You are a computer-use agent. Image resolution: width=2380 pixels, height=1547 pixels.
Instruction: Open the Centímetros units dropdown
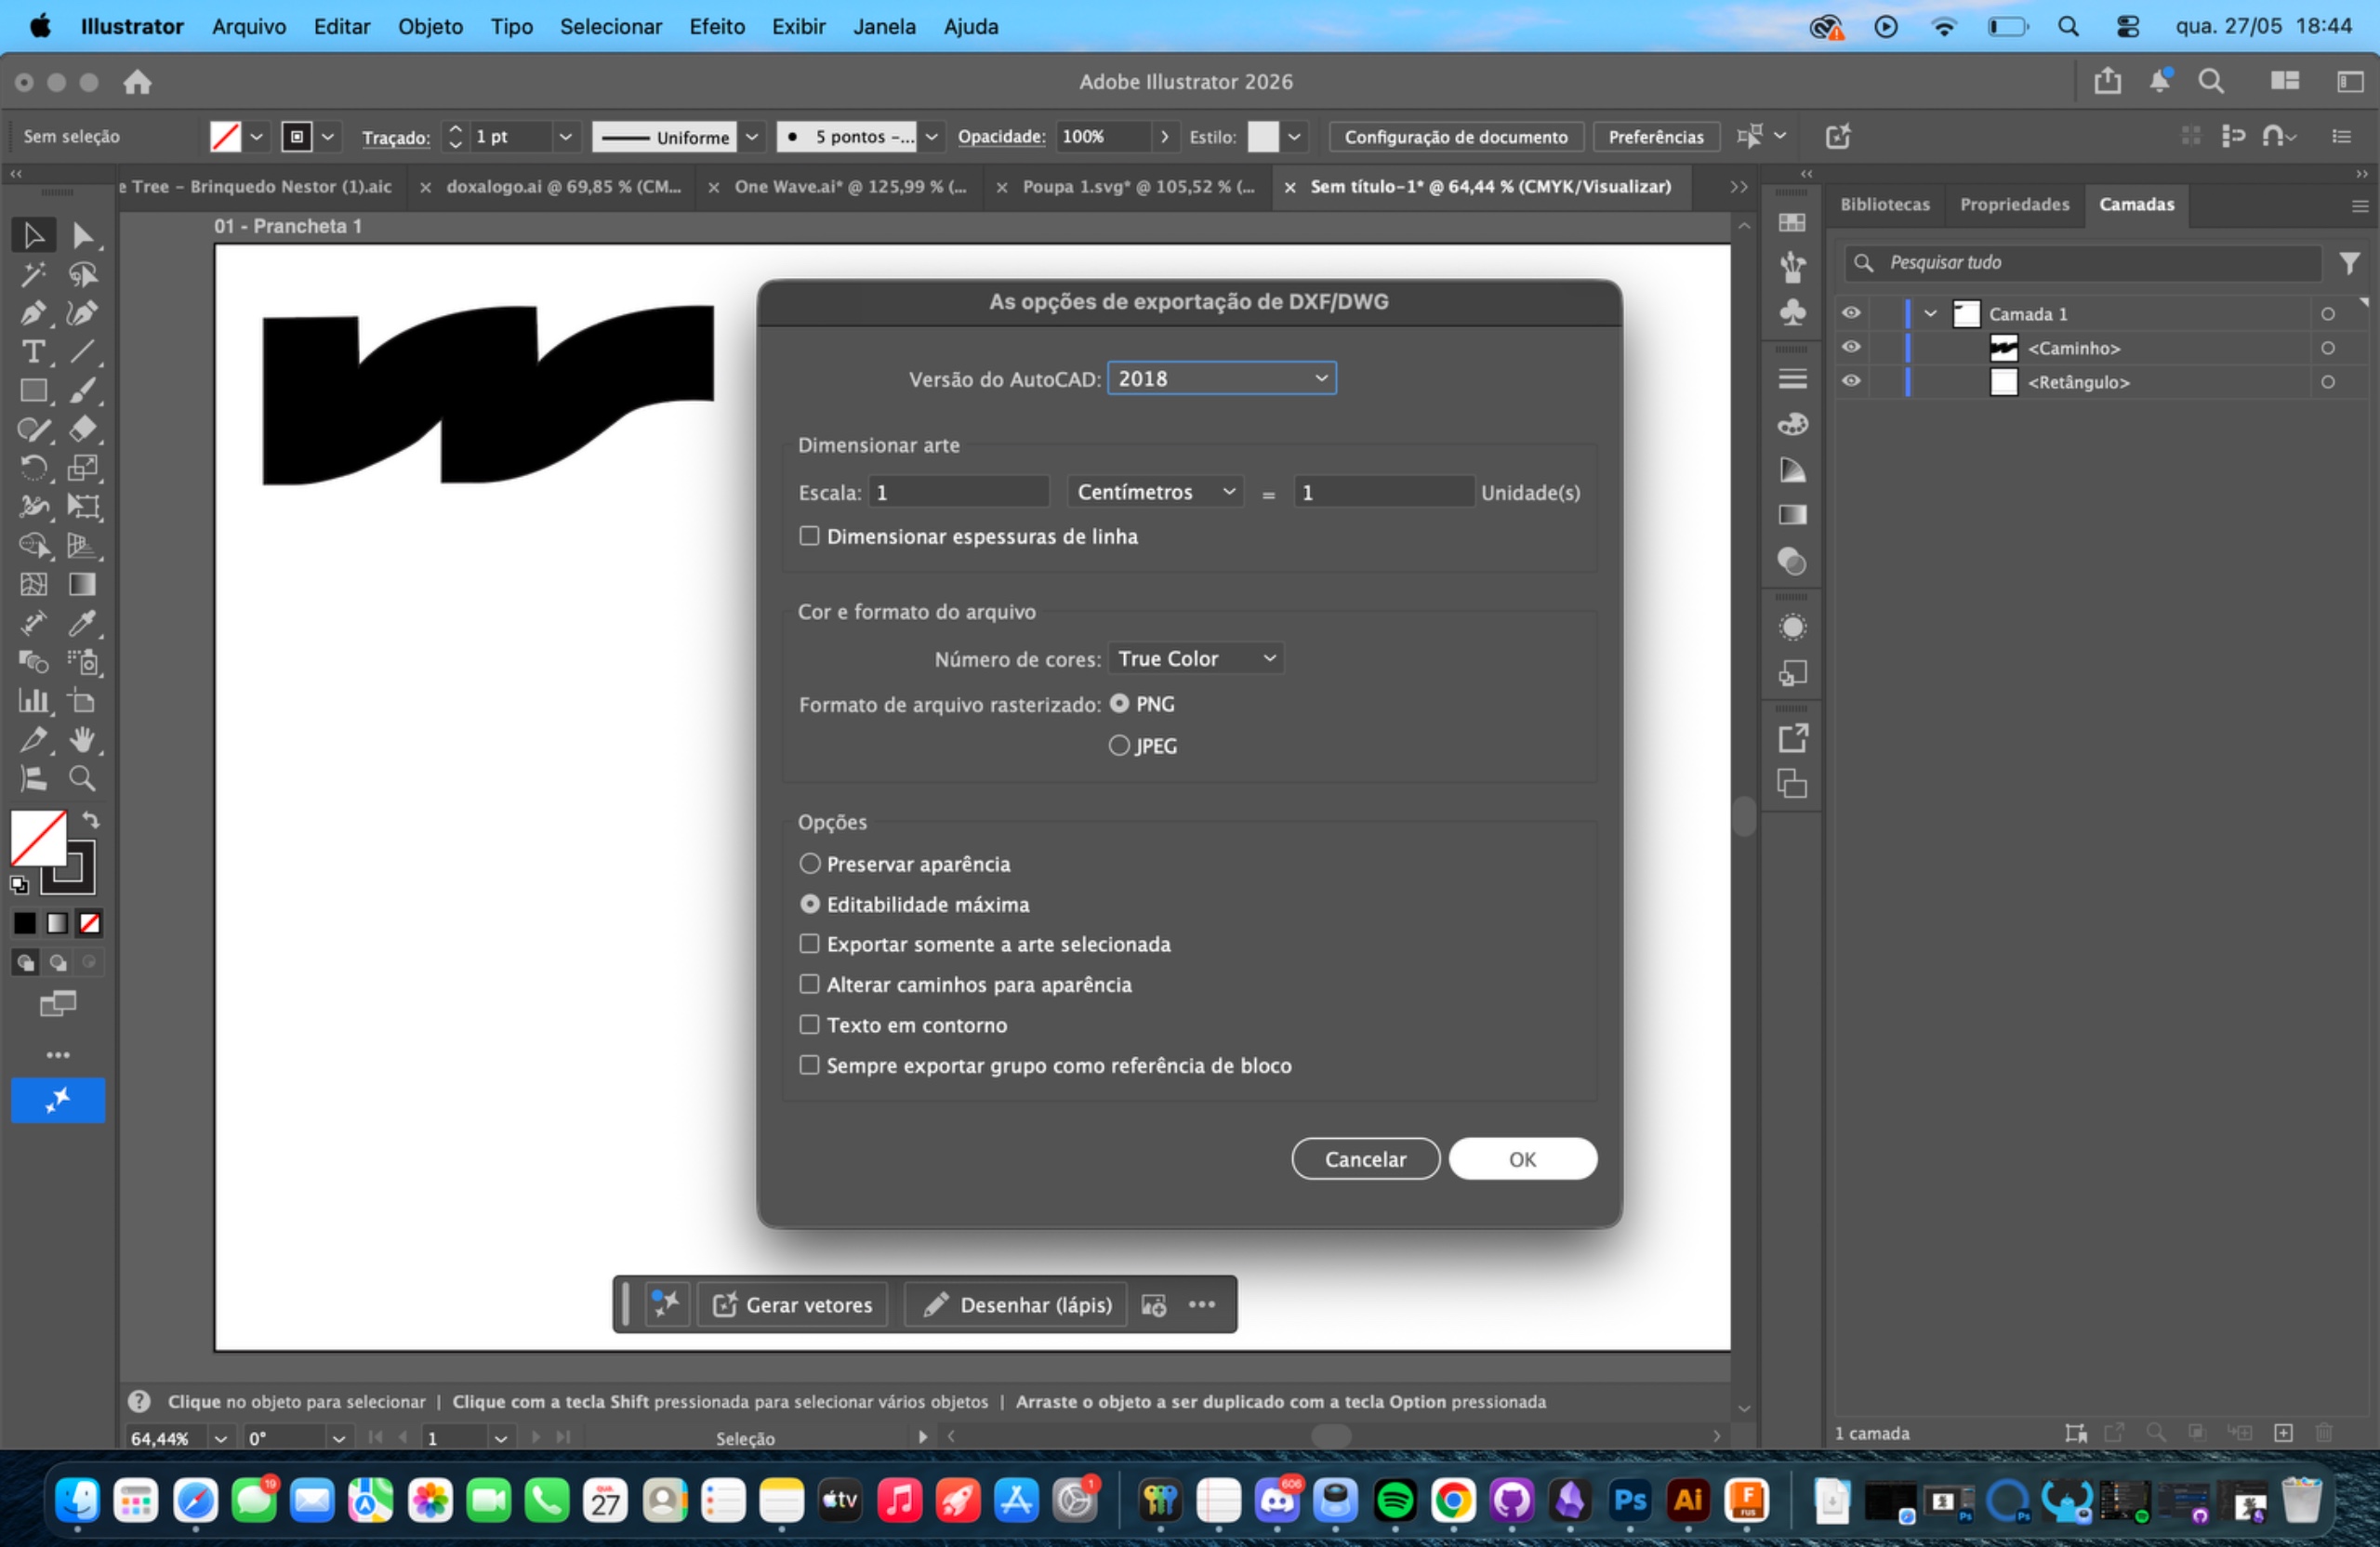click(1156, 492)
